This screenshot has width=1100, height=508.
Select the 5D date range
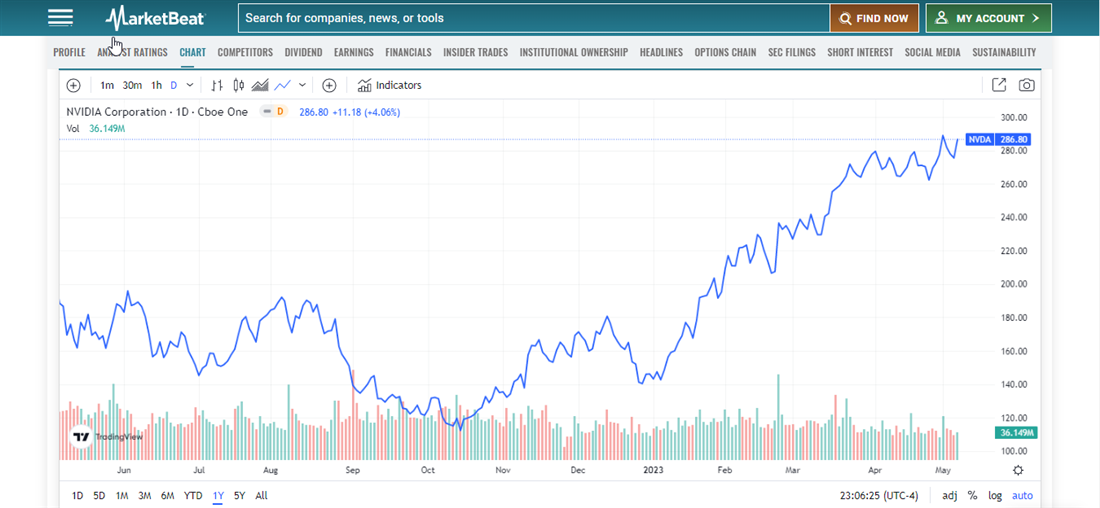(x=100, y=495)
